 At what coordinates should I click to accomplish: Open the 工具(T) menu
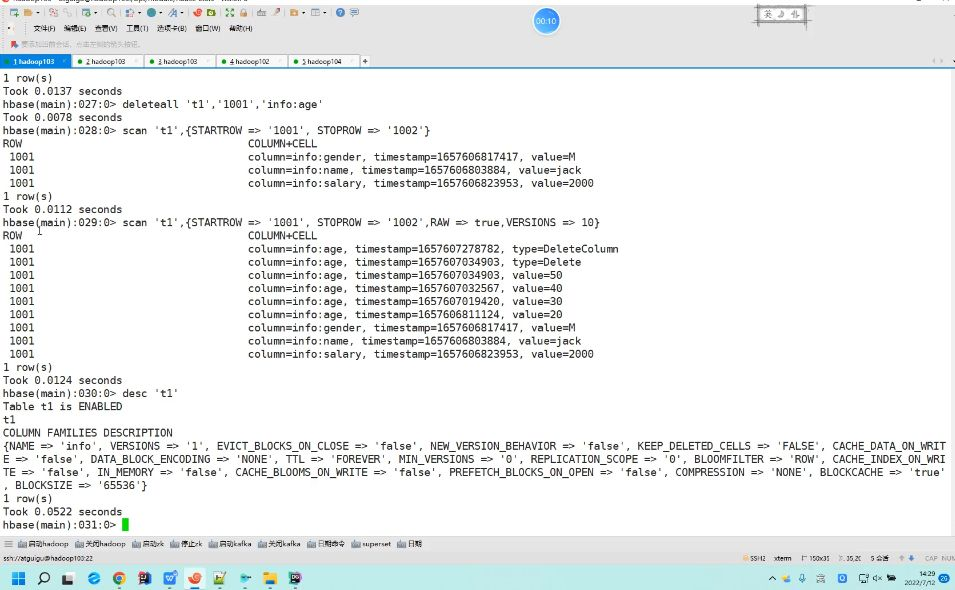[137, 28]
